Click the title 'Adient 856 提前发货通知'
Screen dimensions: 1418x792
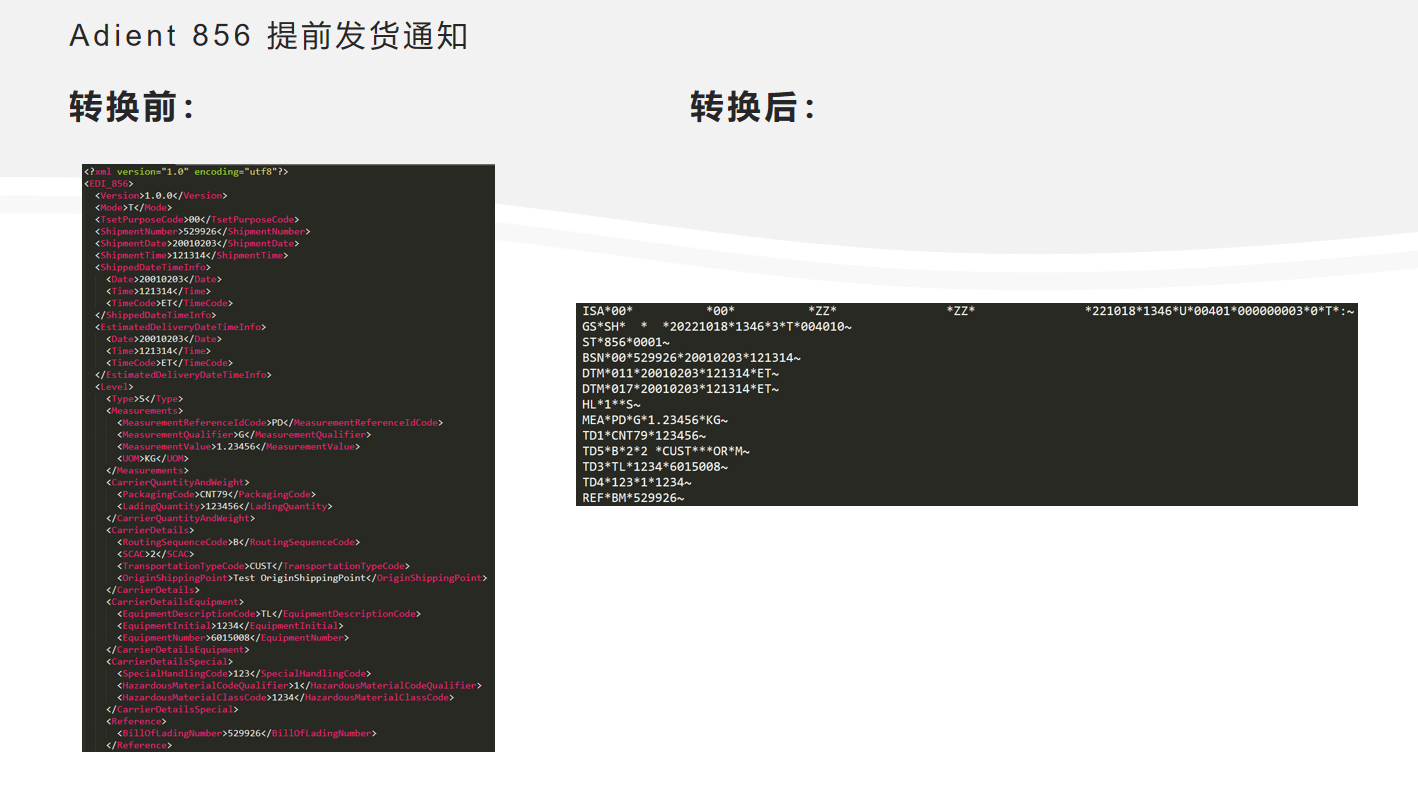click(x=268, y=36)
